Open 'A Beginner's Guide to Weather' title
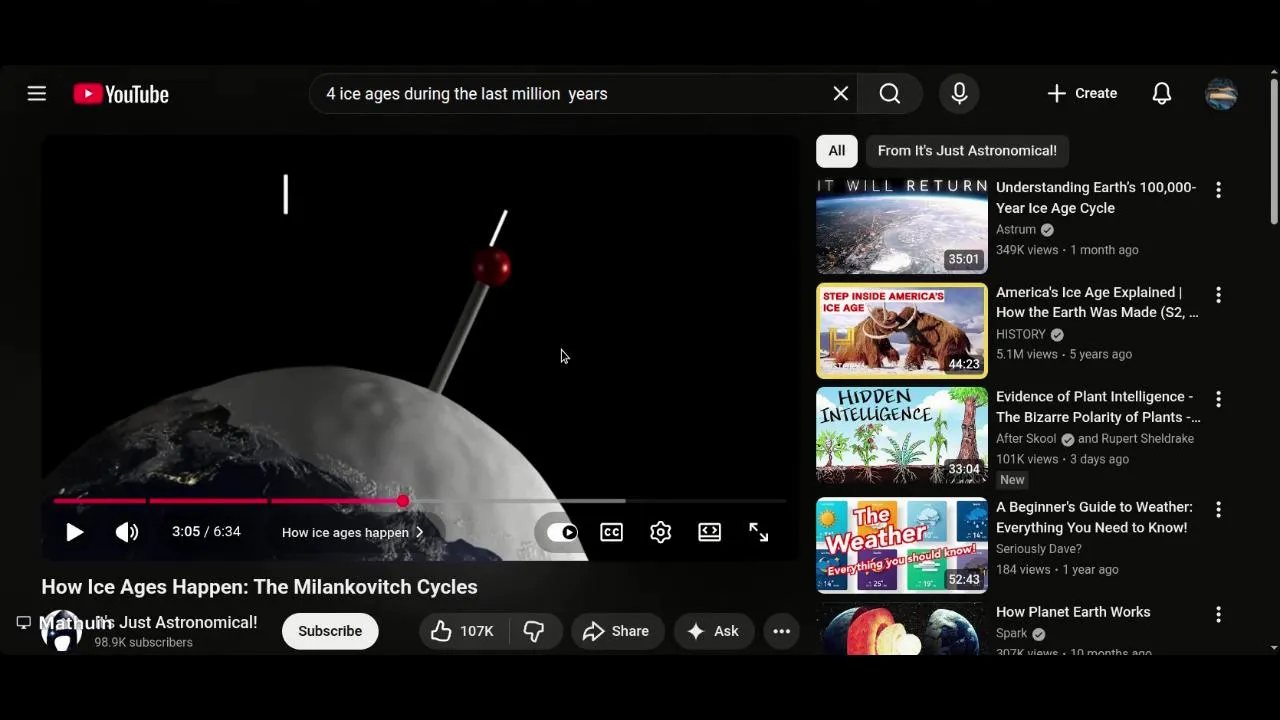This screenshot has width=1280, height=720. point(1094,517)
